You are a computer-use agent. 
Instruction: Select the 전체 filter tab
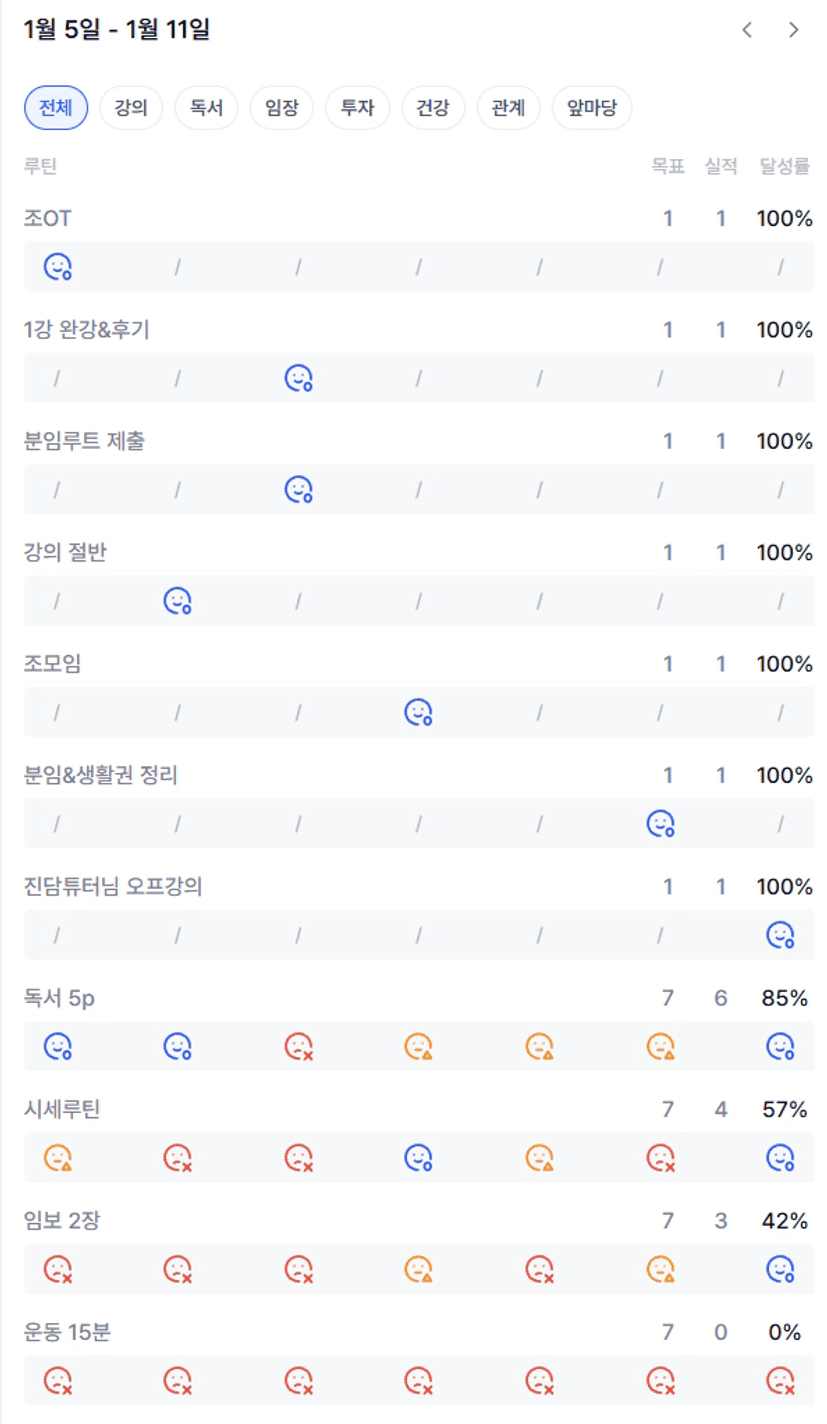click(x=56, y=108)
